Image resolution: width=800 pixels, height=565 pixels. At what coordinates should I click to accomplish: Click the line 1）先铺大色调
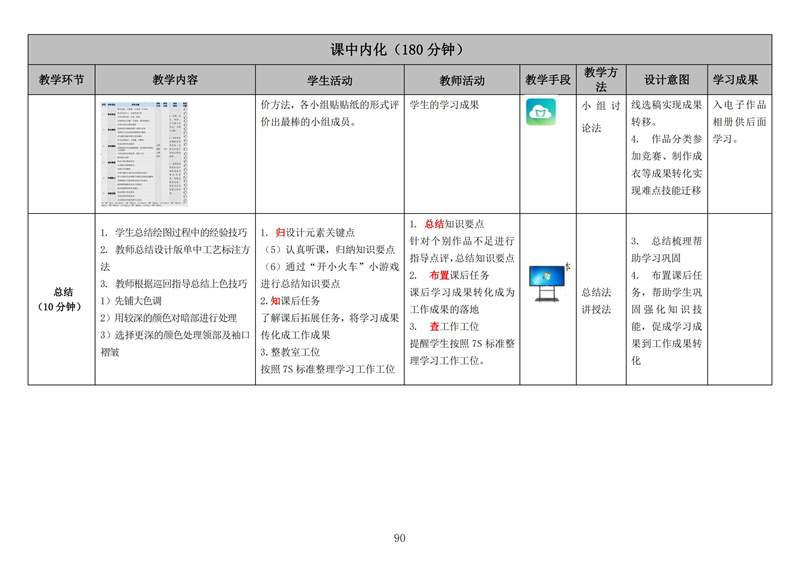[x=131, y=301]
